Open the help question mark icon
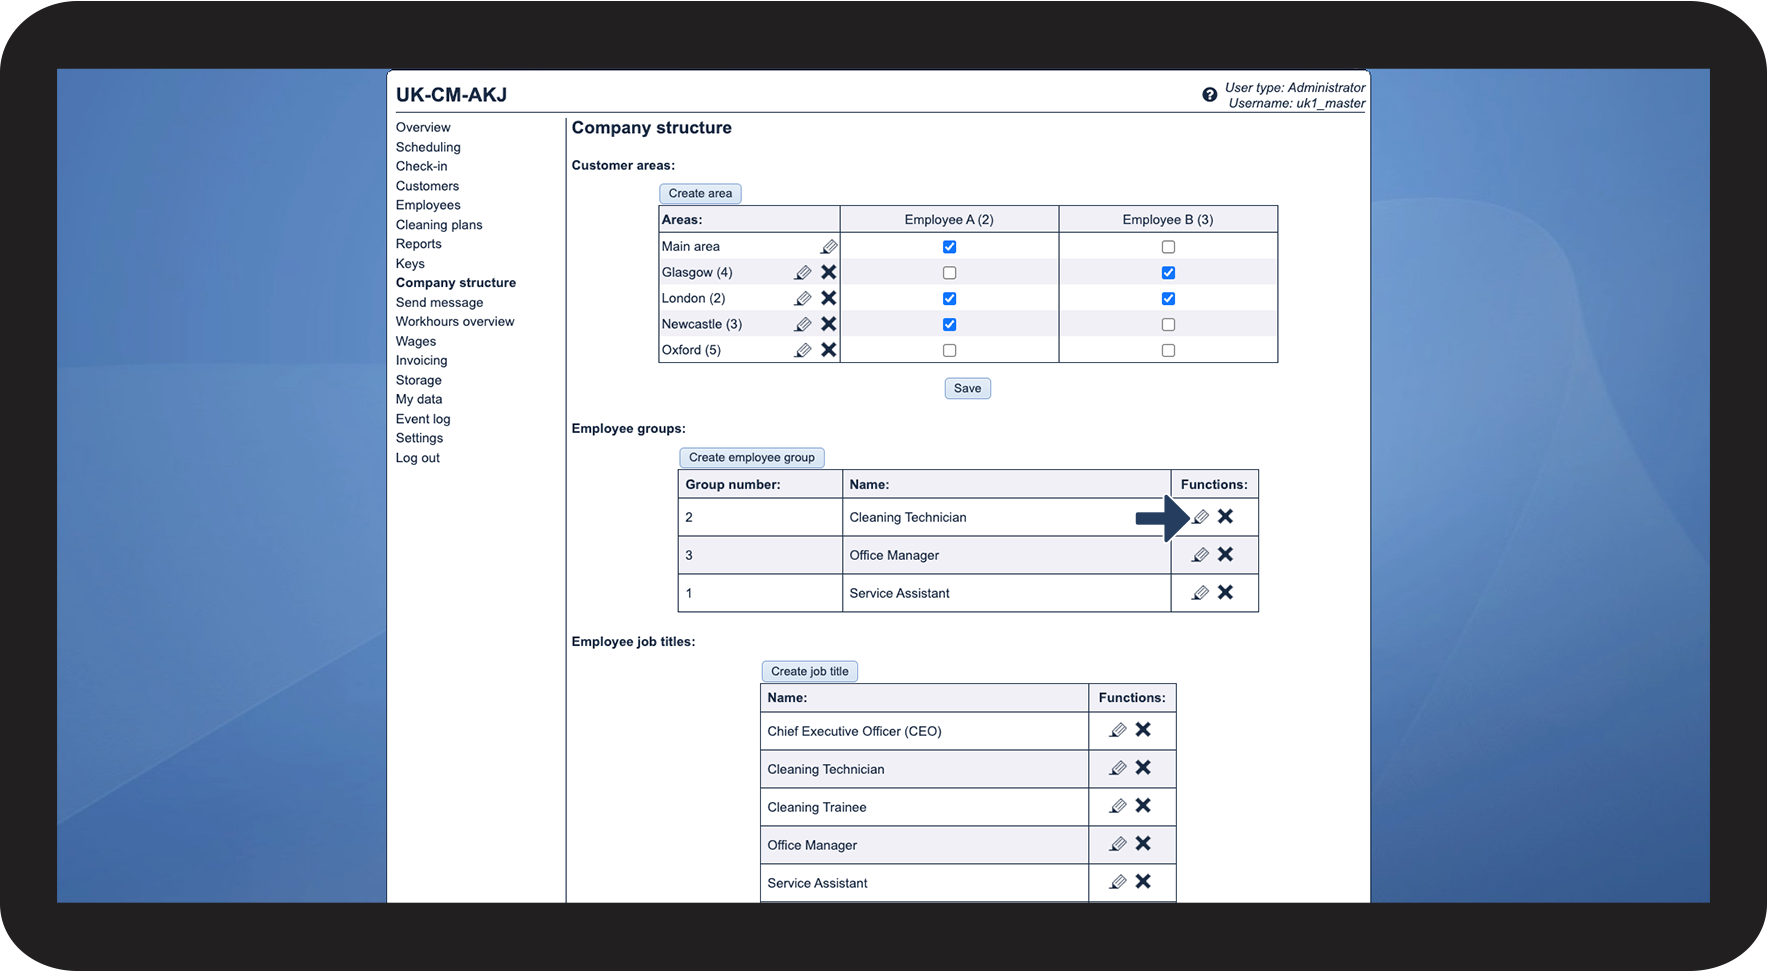 click(x=1209, y=95)
